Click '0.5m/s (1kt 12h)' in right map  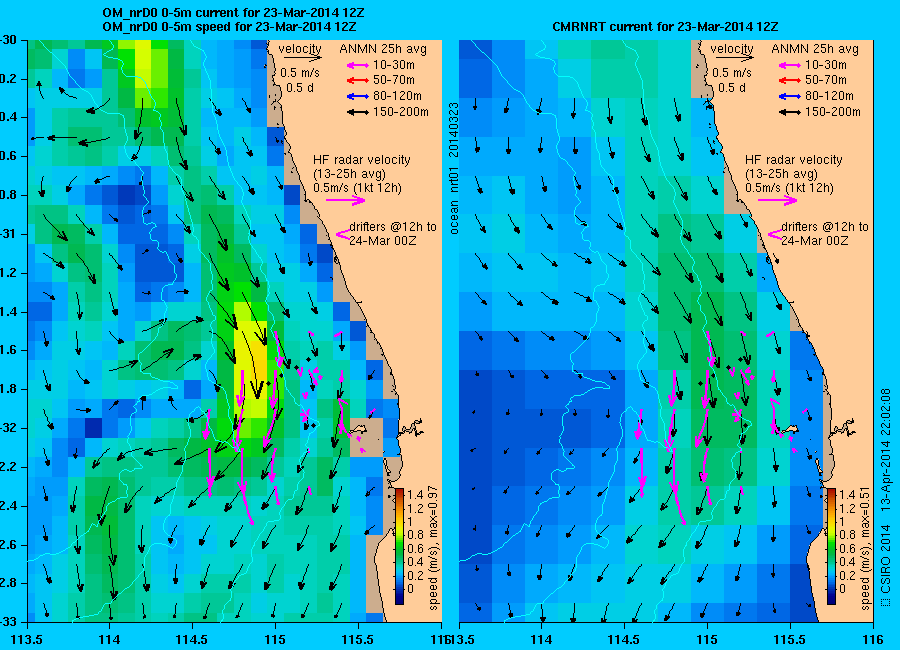(x=790, y=188)
